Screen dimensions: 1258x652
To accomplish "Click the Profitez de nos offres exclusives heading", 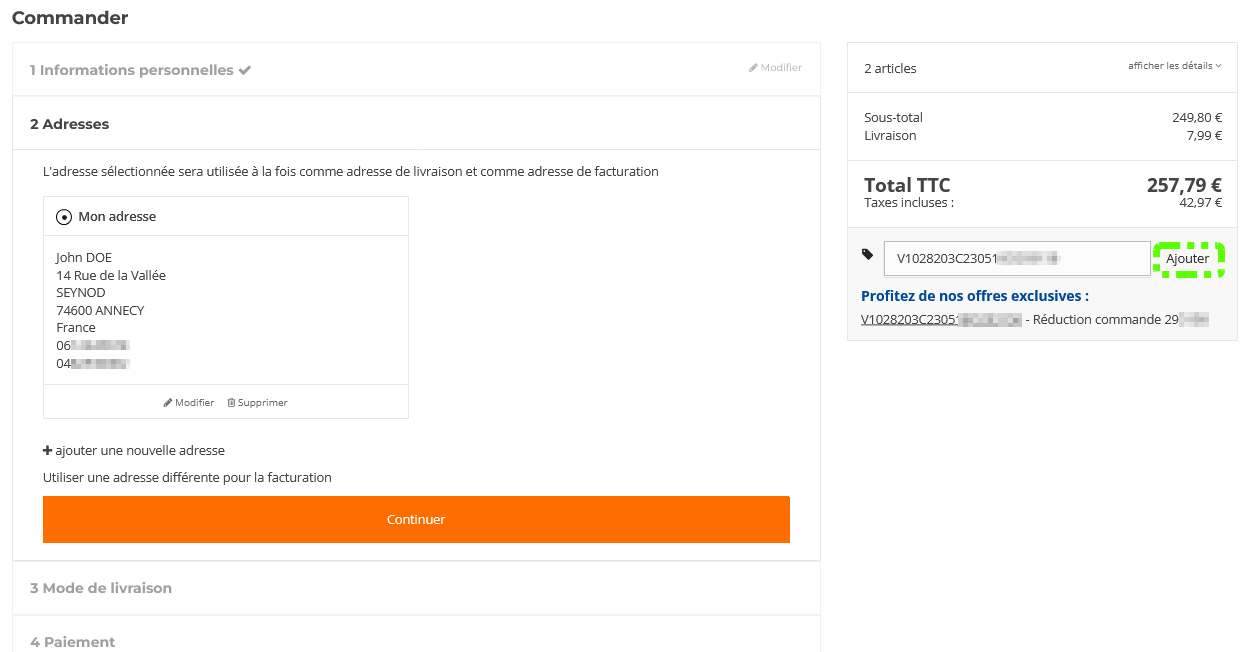I will 974,296.
